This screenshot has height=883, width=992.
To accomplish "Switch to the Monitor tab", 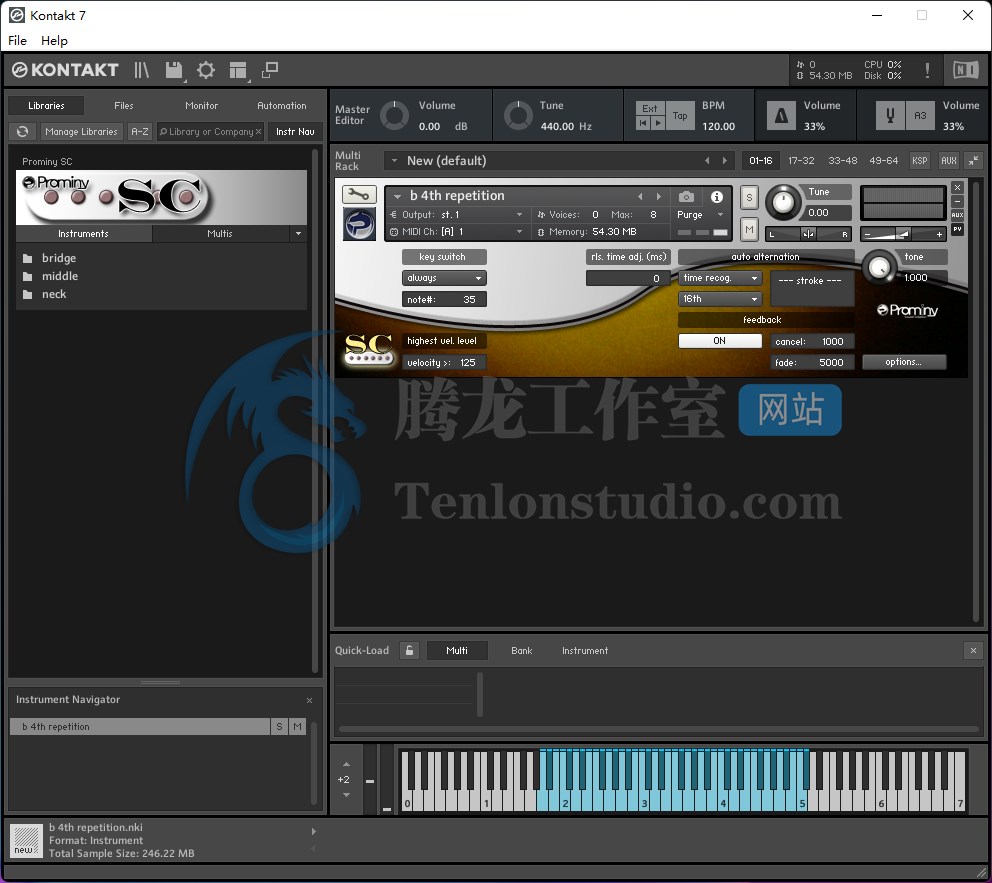I will click(x=201, y=106).
